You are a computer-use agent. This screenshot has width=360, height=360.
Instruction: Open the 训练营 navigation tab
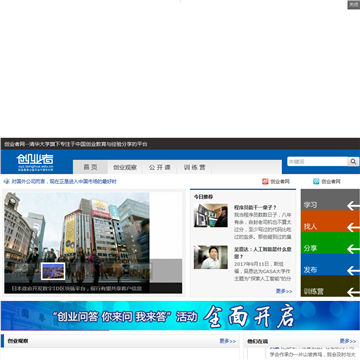[194, 167]
